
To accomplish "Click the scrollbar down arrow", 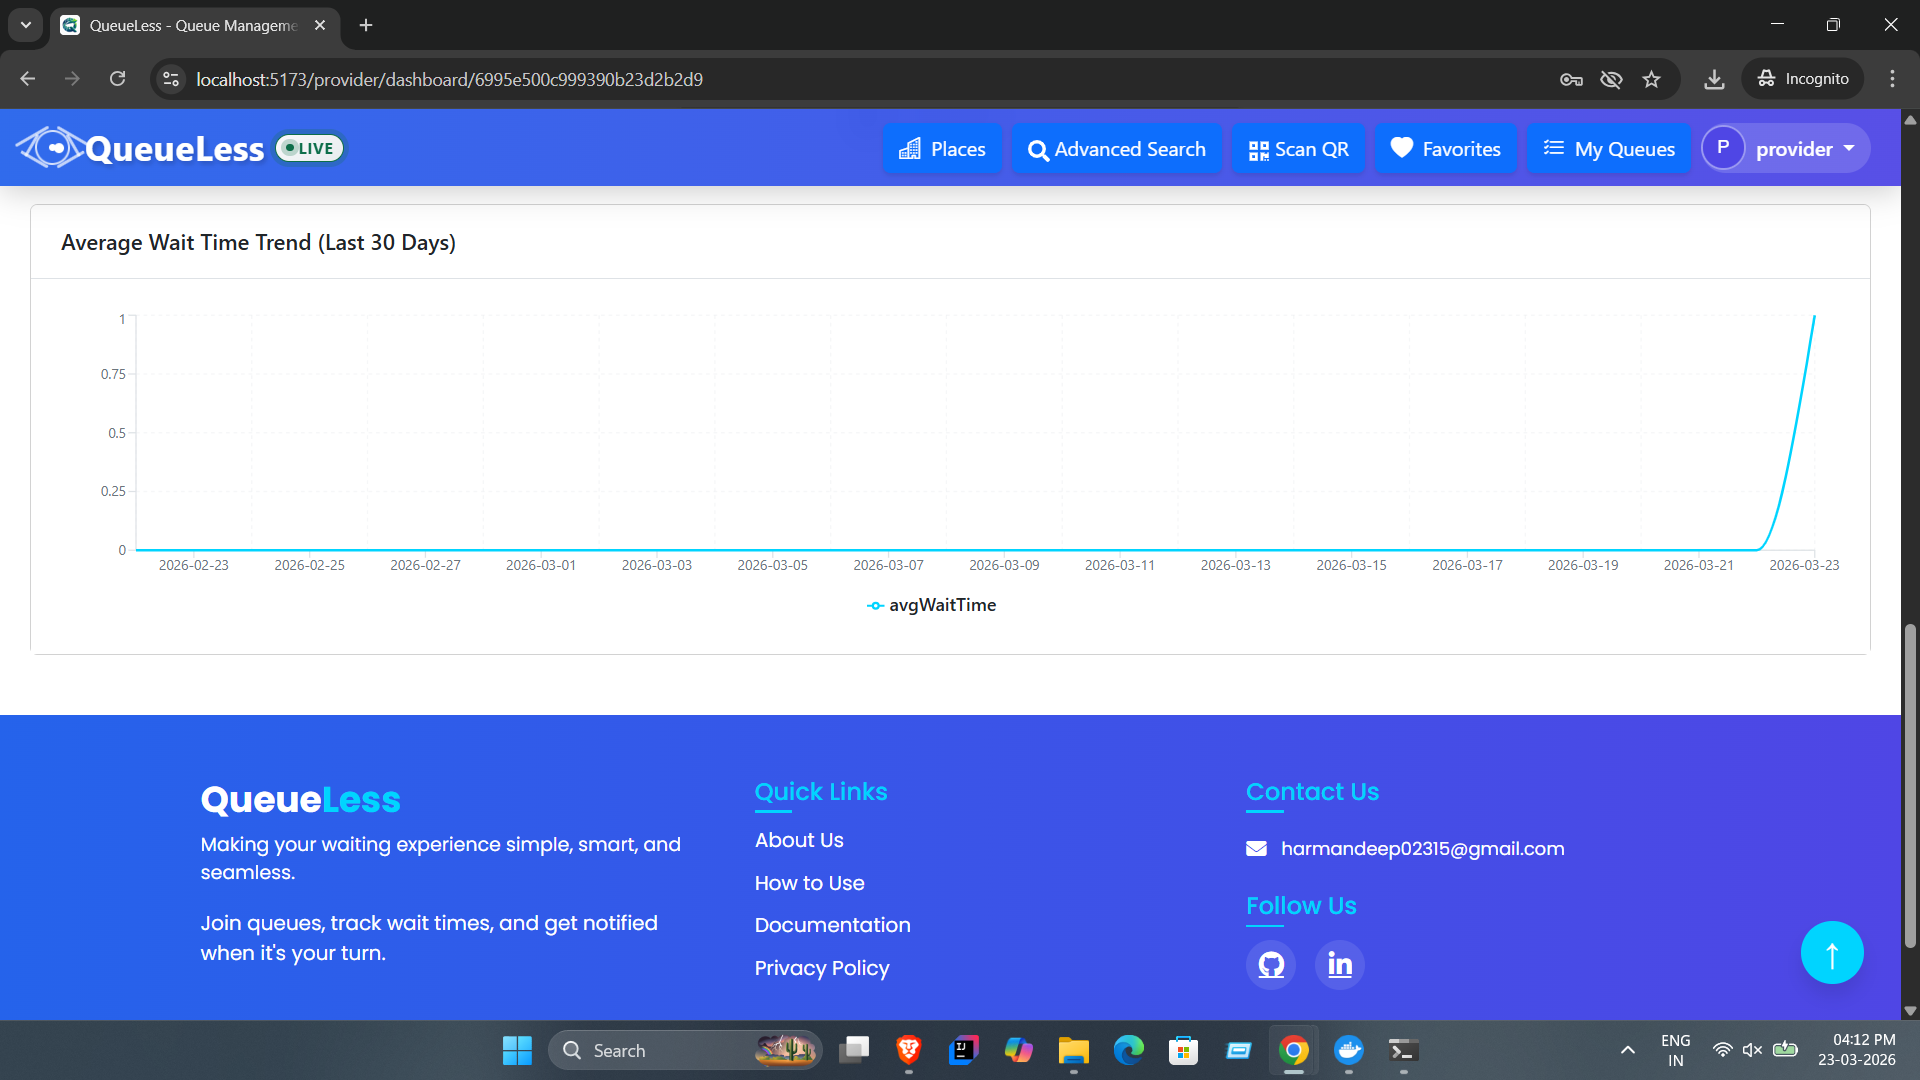I will coord(1910,1011).
